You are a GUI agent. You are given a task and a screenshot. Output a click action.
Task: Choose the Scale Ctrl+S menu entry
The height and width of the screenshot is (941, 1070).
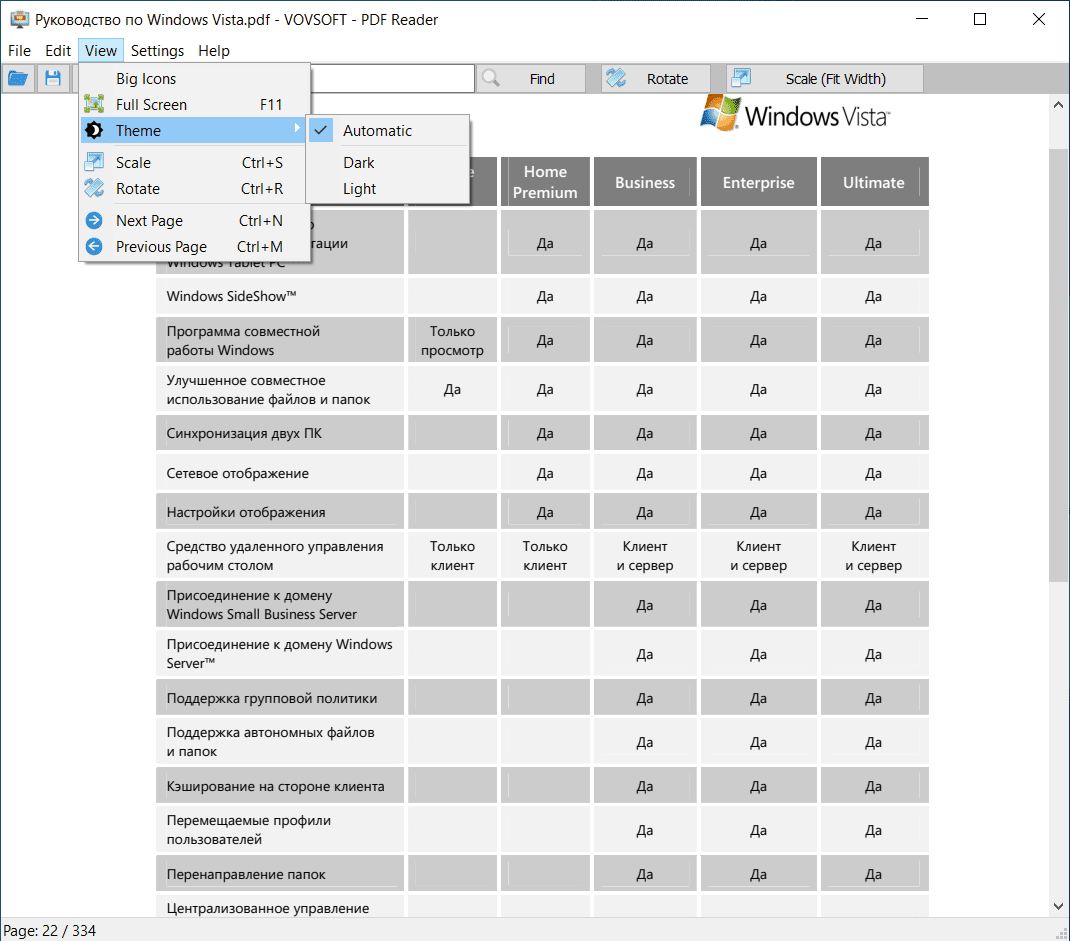point(194,162)
